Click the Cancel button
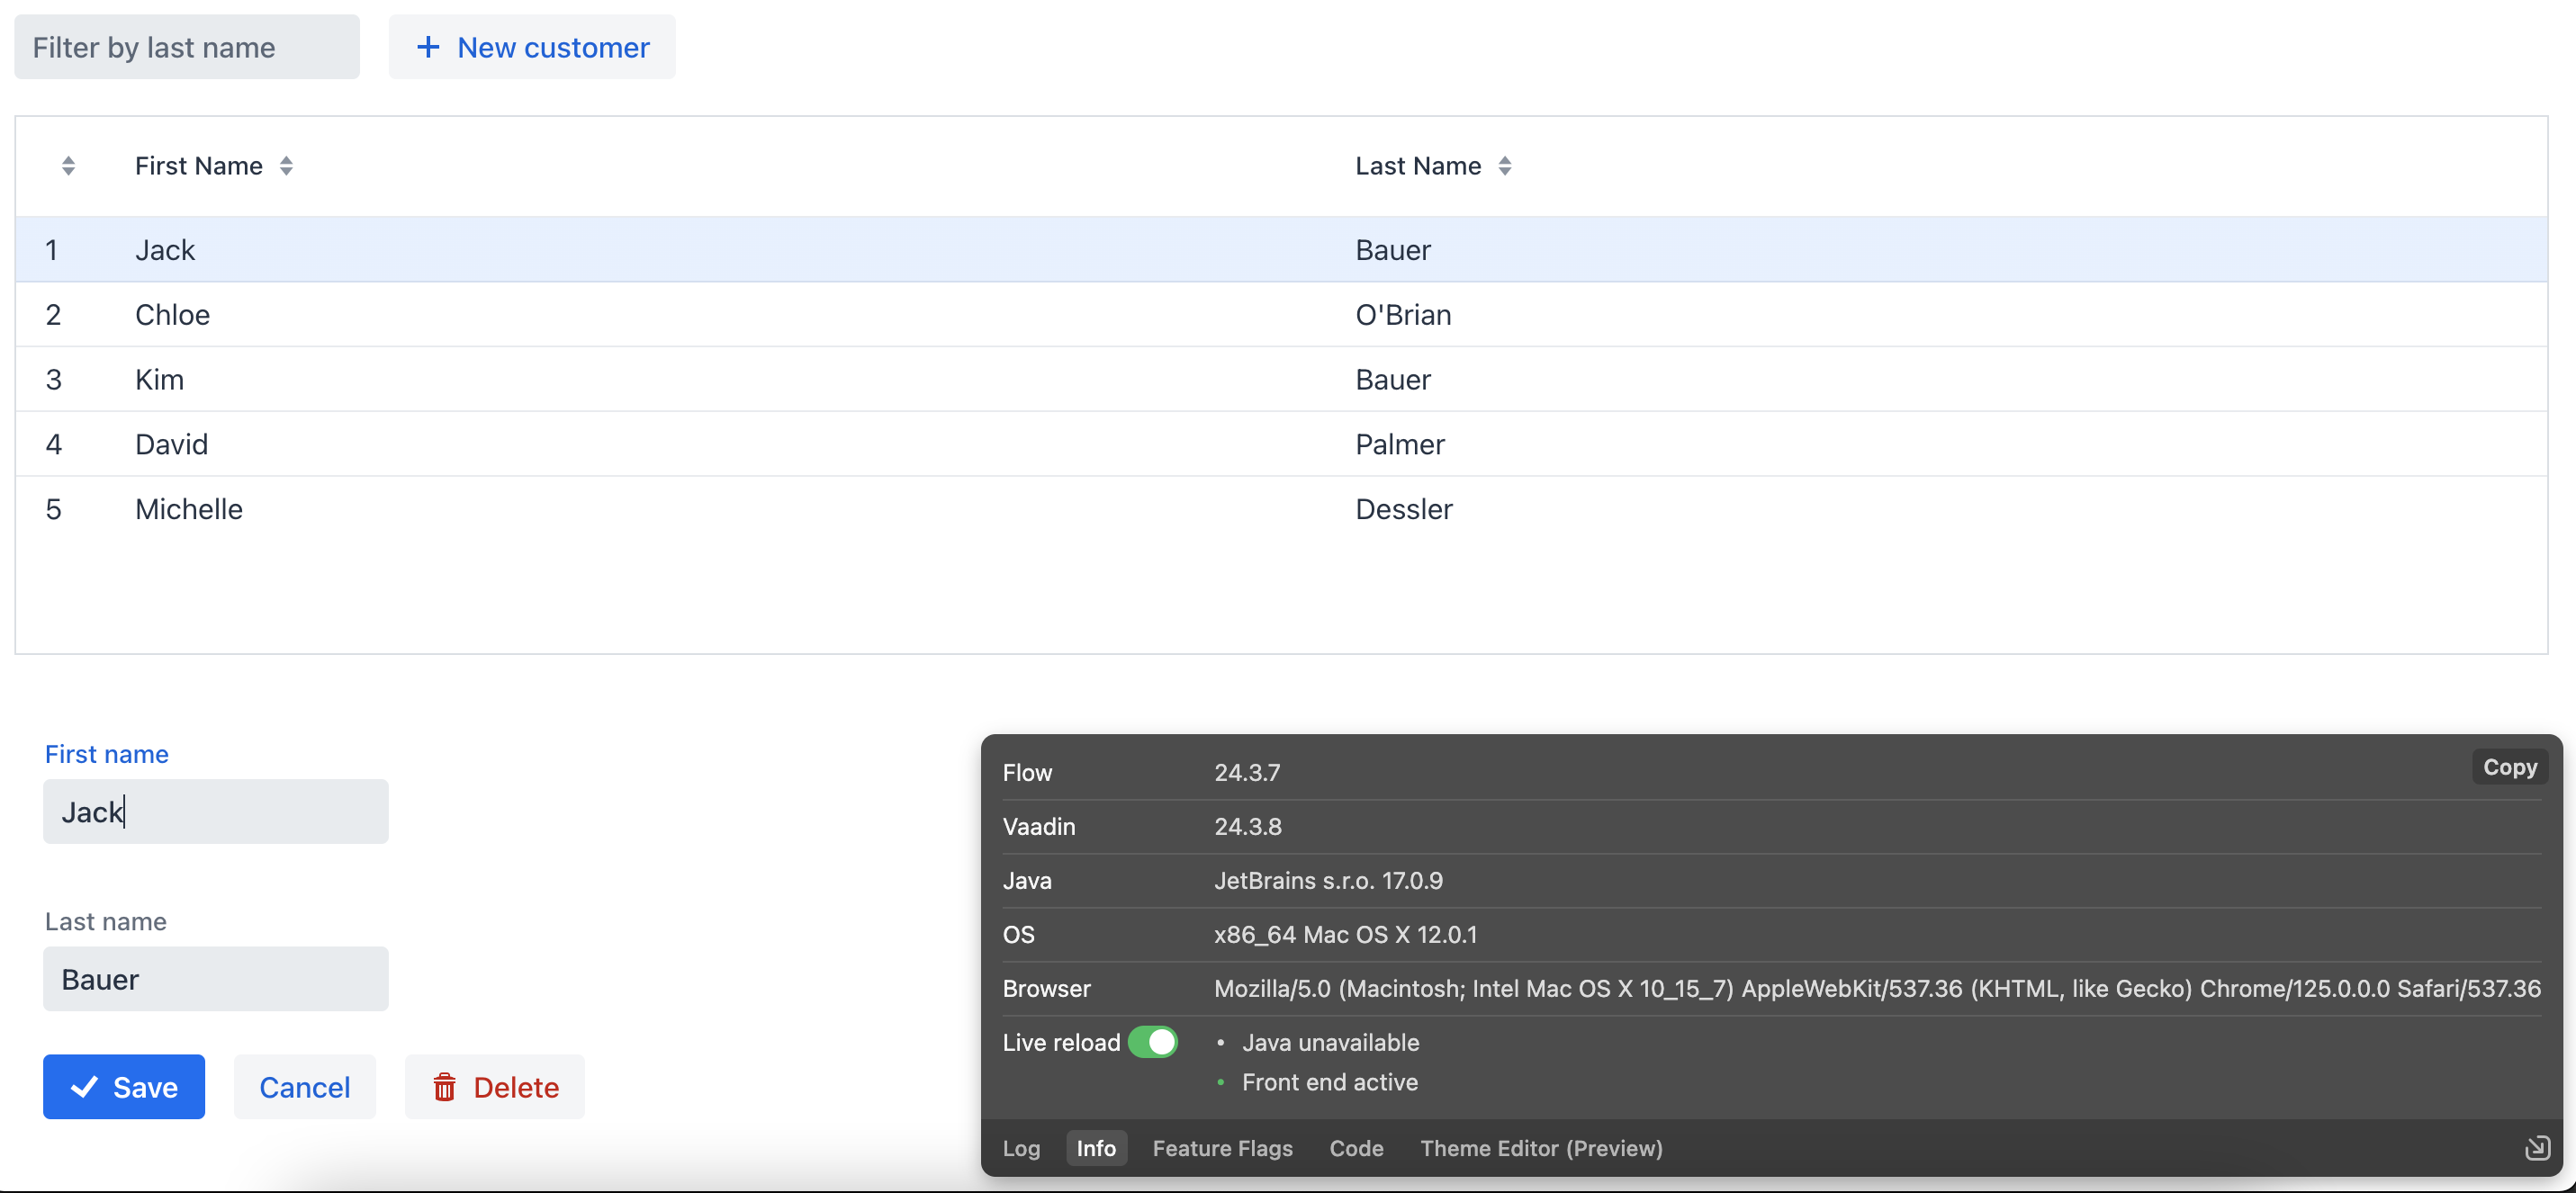 pos(304,1086)
